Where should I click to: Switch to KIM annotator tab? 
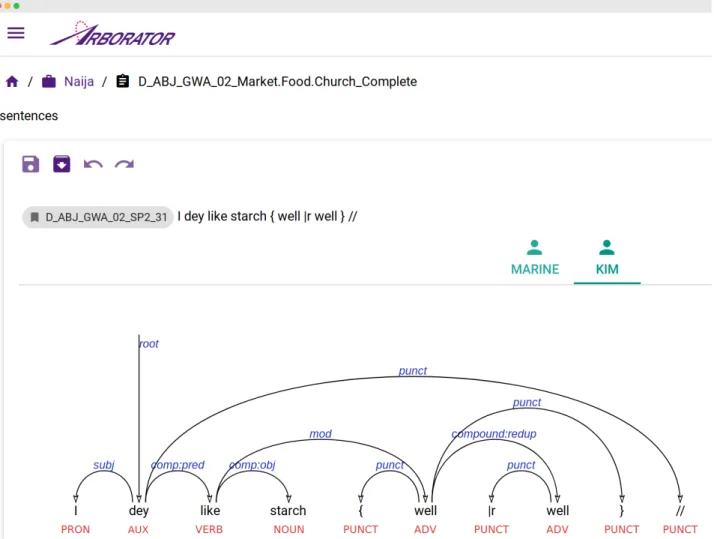[607, 258]
